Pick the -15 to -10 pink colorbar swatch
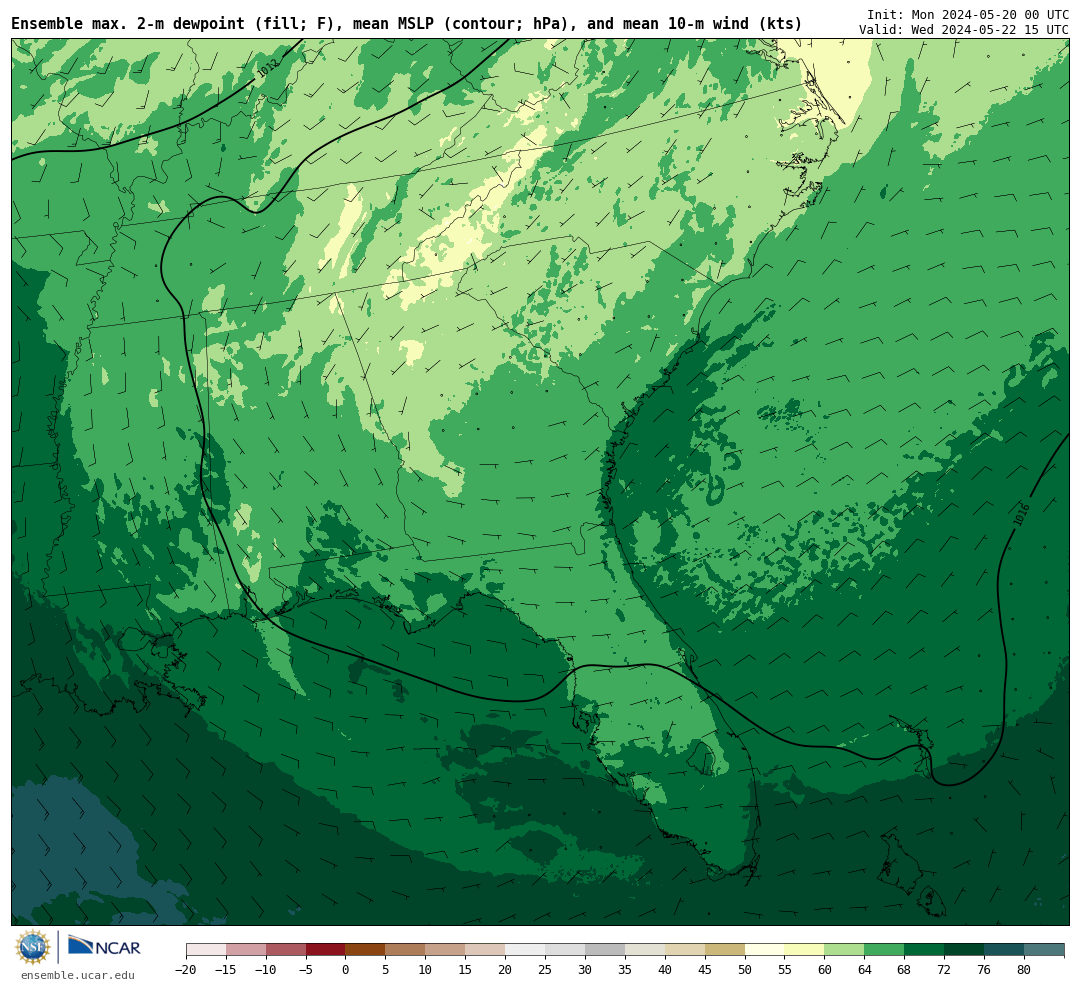 pos(246,950)
